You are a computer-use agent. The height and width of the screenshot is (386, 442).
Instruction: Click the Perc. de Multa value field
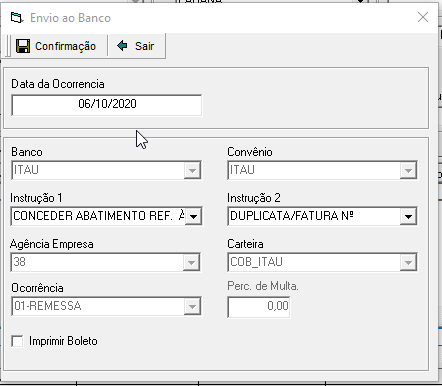pos(259,307)
